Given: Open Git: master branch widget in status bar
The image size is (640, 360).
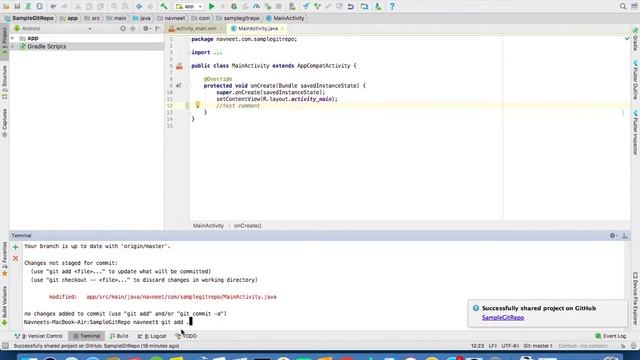Looking at the screenshot, I should 538,346.
